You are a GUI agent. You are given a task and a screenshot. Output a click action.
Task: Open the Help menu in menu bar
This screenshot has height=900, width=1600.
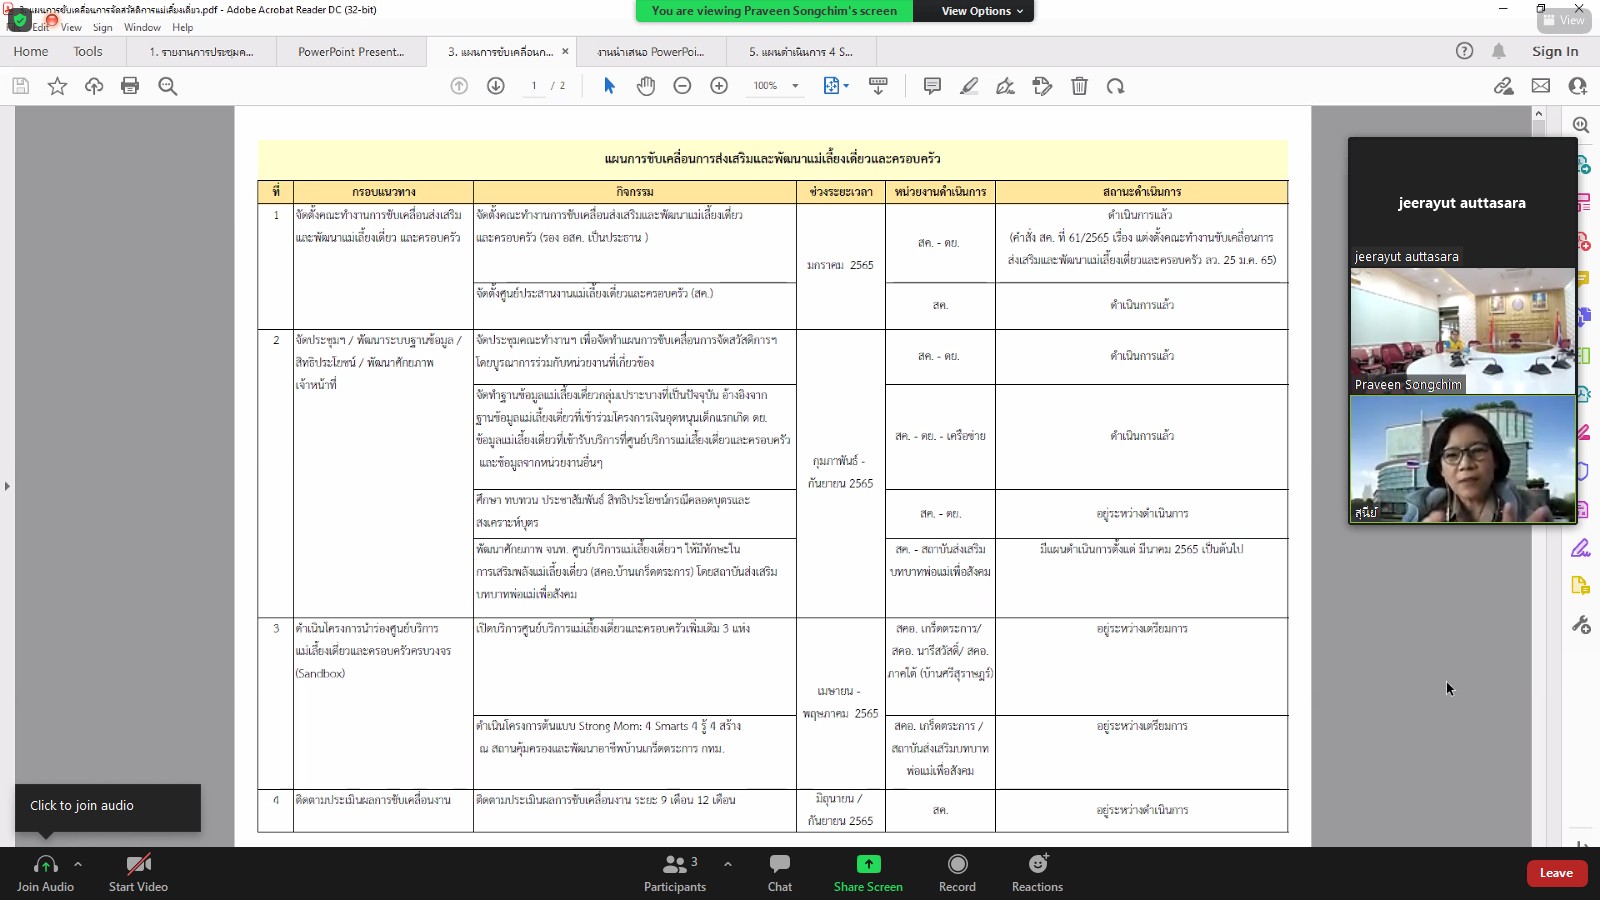pos(182,27)
